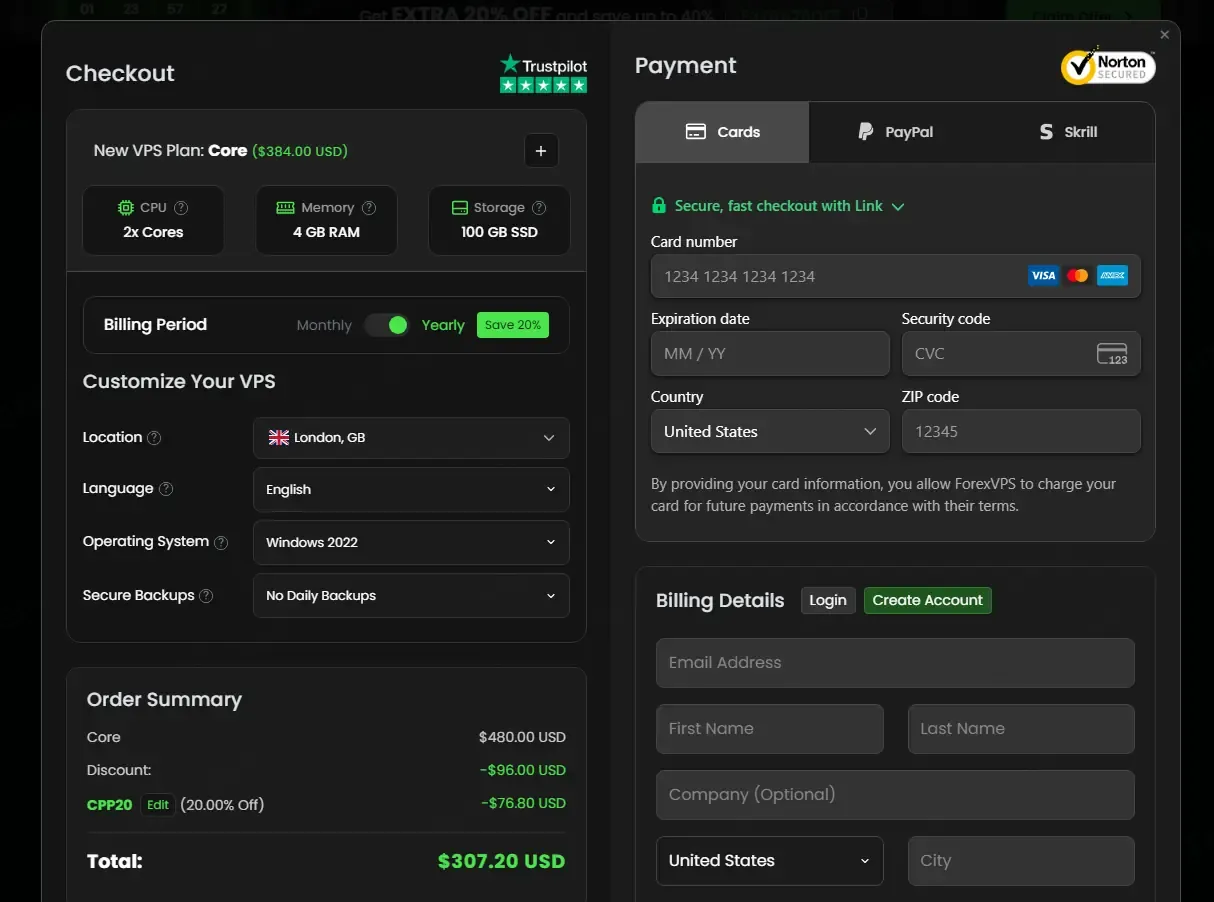Focus the First Name field
This screenshot has height=902, width=1214.
pos(770,729)
